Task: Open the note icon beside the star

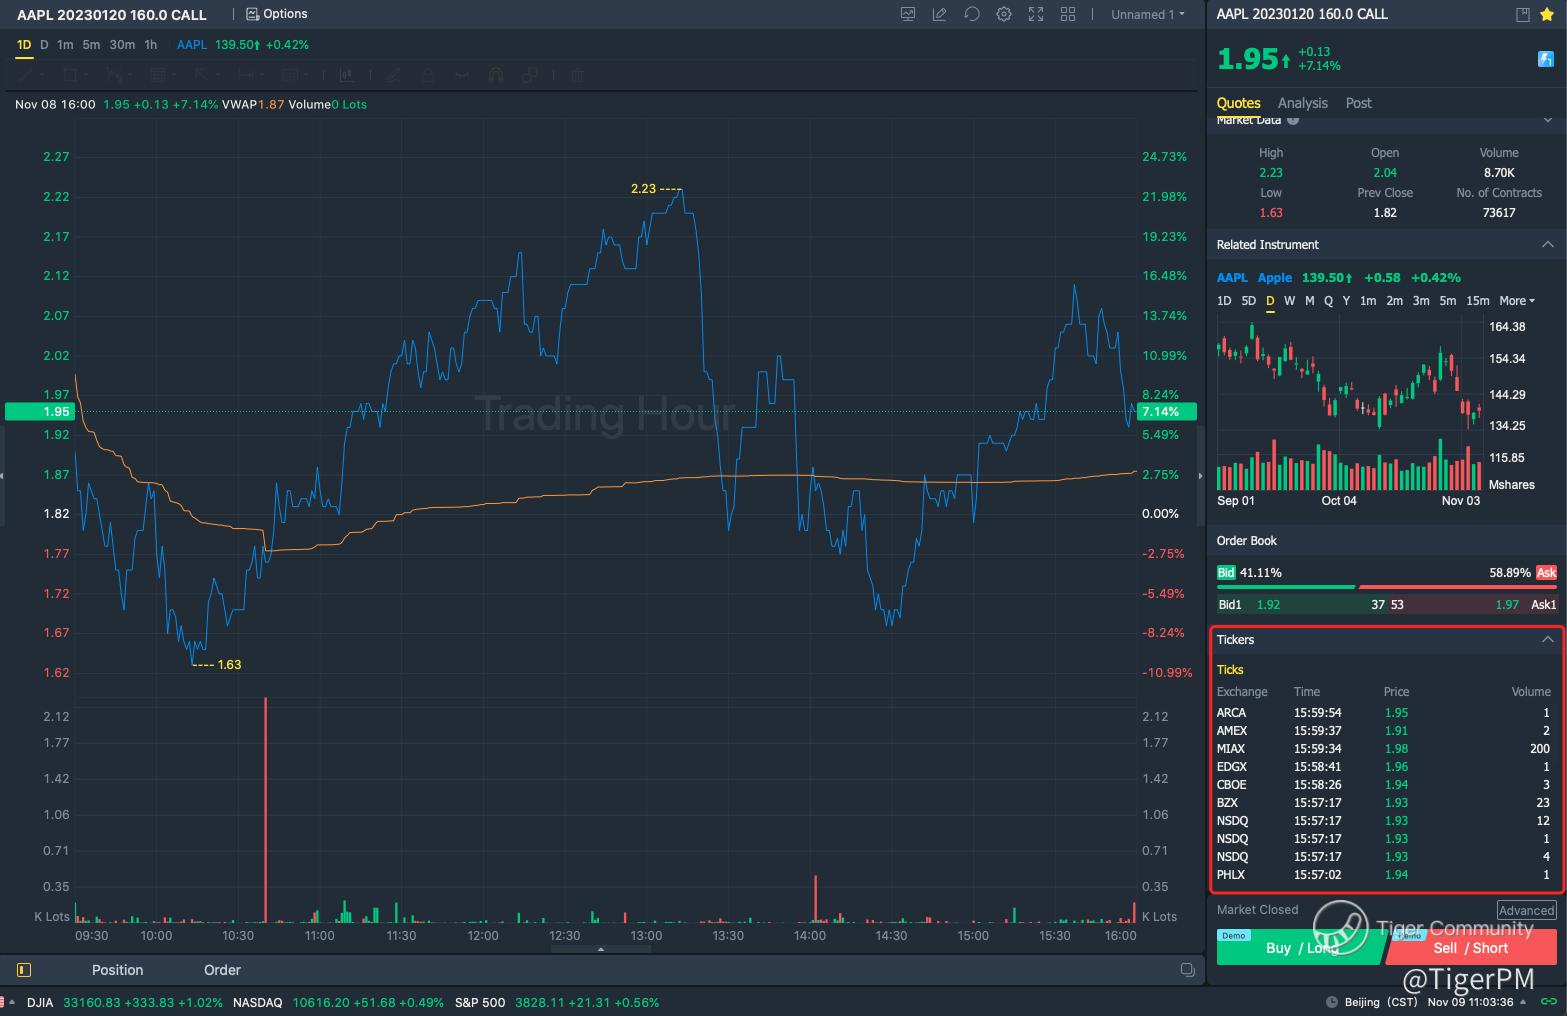Action: tap(1523, 14)
